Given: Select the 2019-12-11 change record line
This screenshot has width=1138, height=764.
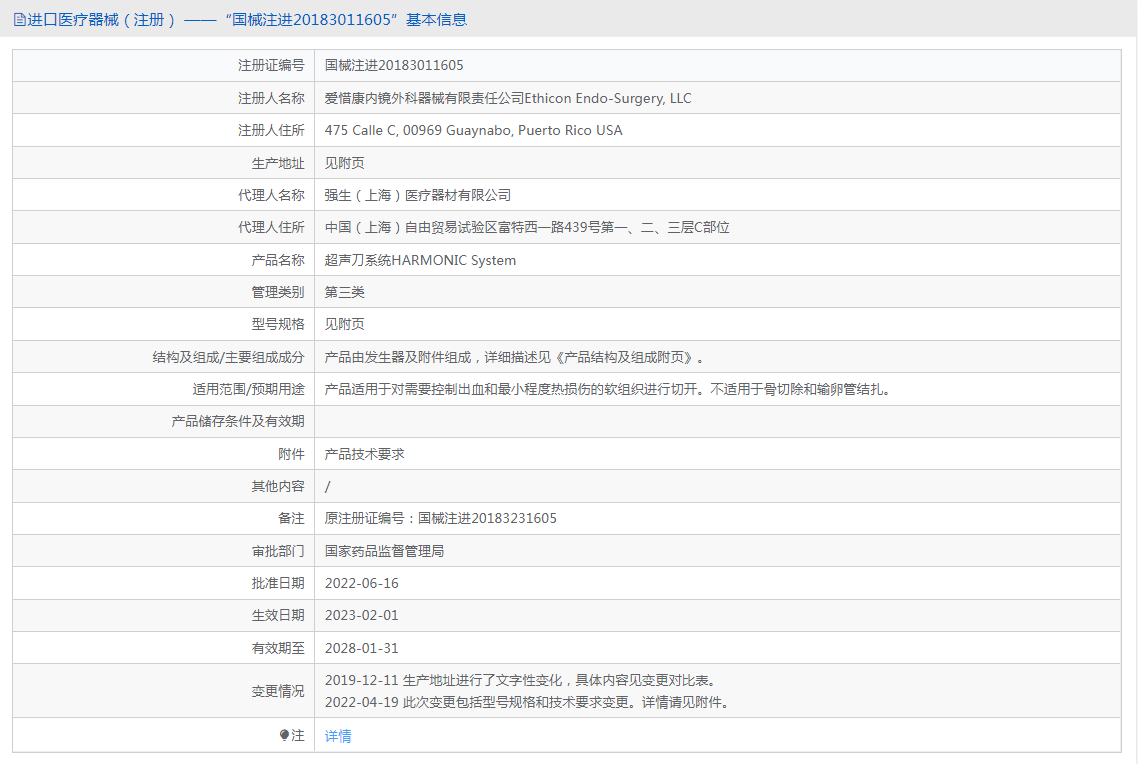Looking at the screenshot, I should pyautogui.click(x=523, y=680).
